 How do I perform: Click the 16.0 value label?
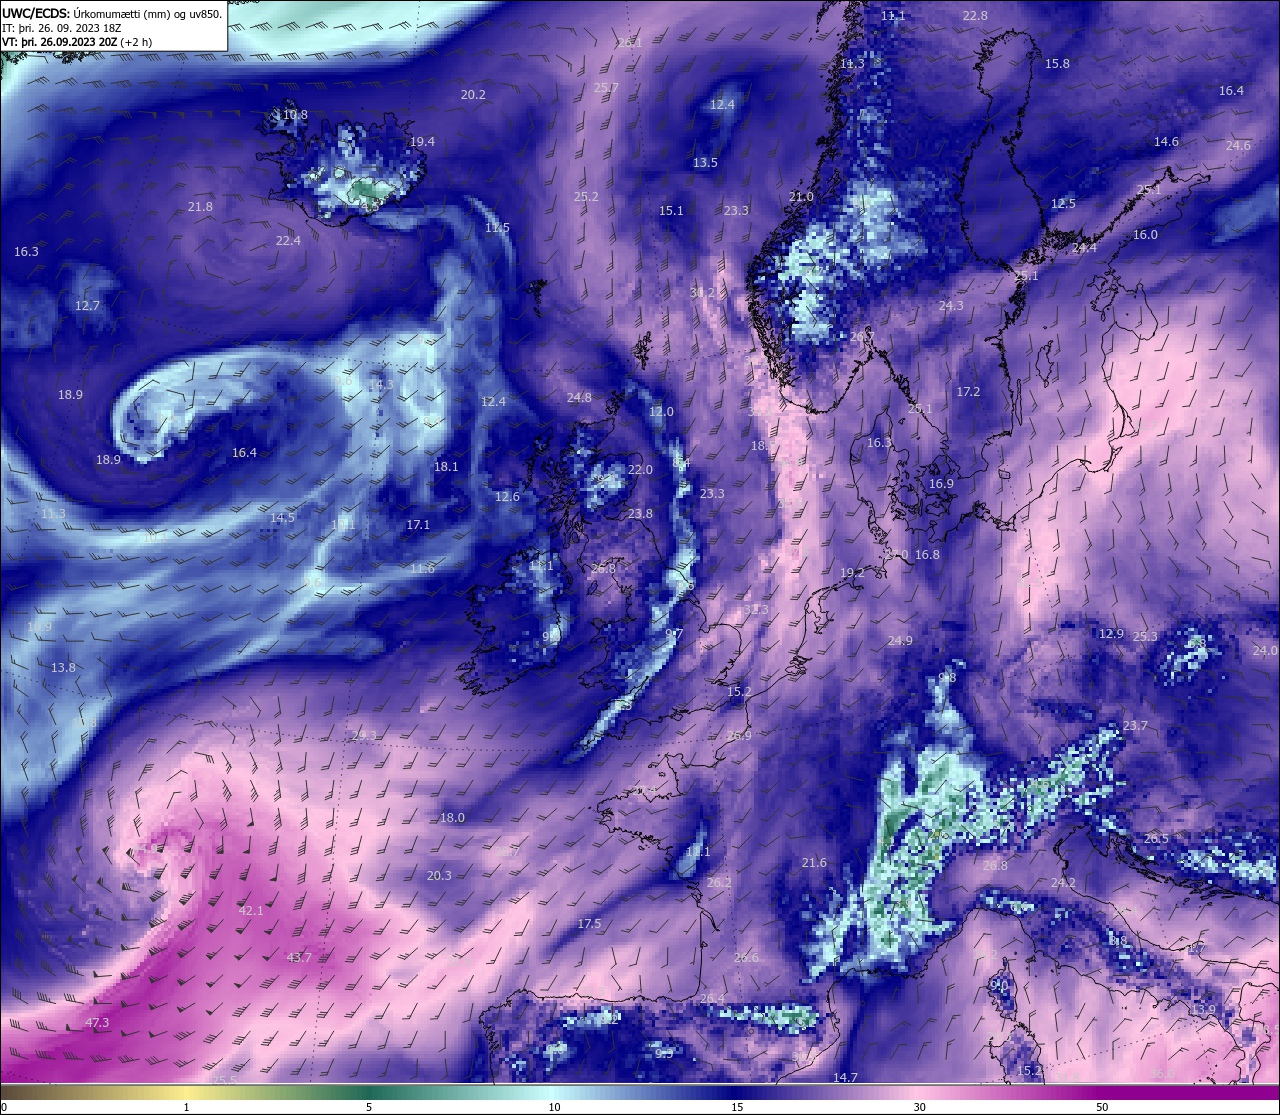1145,234
